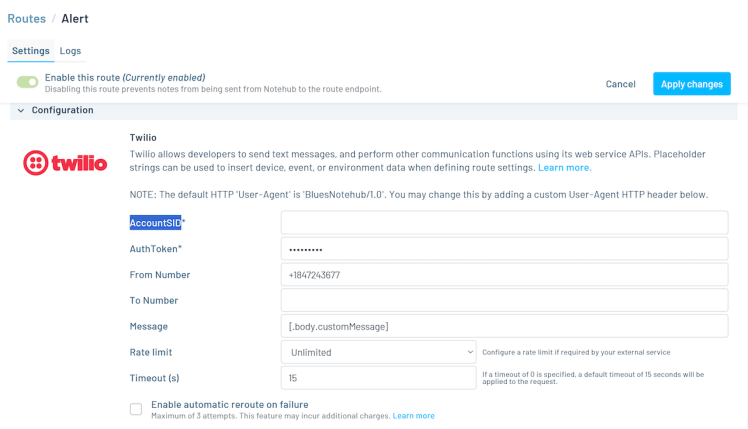748x429 pixels.
Task: Open the Rate limit dropdown
Action: point(378,352)
